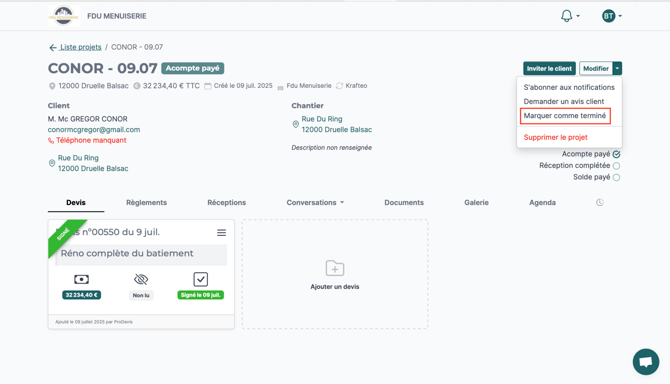Open the client email conormcgregor@gmail.com
This screenshot has width=670, height=384.
tap(94, 129)
